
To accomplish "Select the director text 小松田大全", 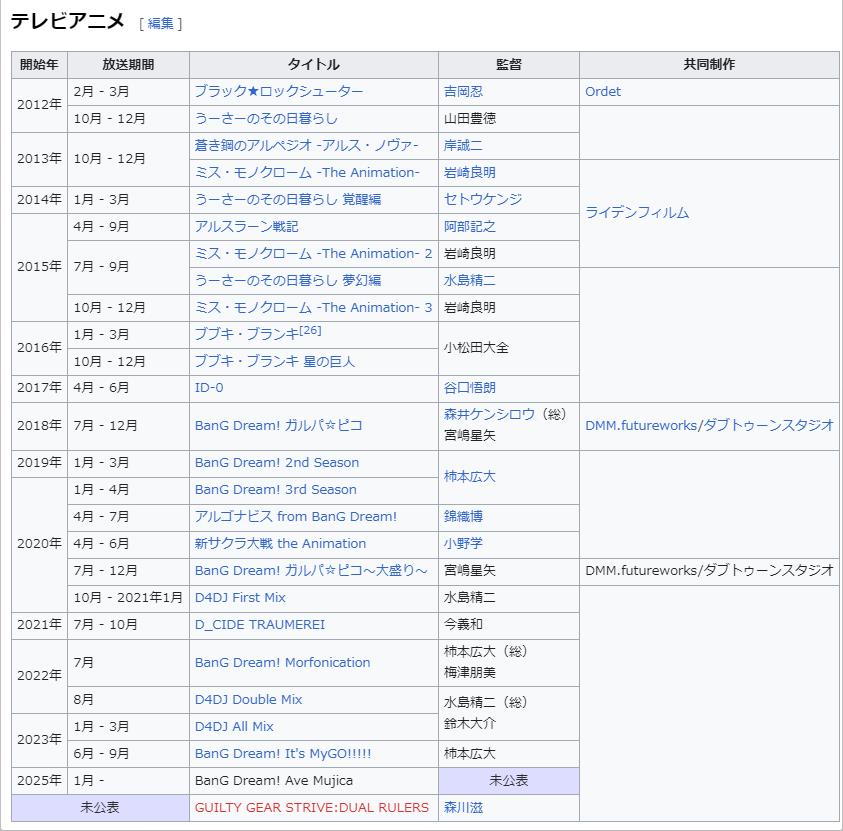I will point(476,348).
